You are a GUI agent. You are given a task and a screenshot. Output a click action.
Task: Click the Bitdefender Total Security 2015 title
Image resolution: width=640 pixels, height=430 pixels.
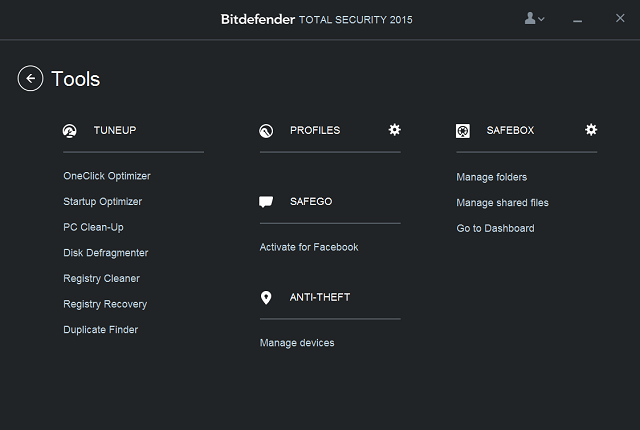[x=317, y=20]
